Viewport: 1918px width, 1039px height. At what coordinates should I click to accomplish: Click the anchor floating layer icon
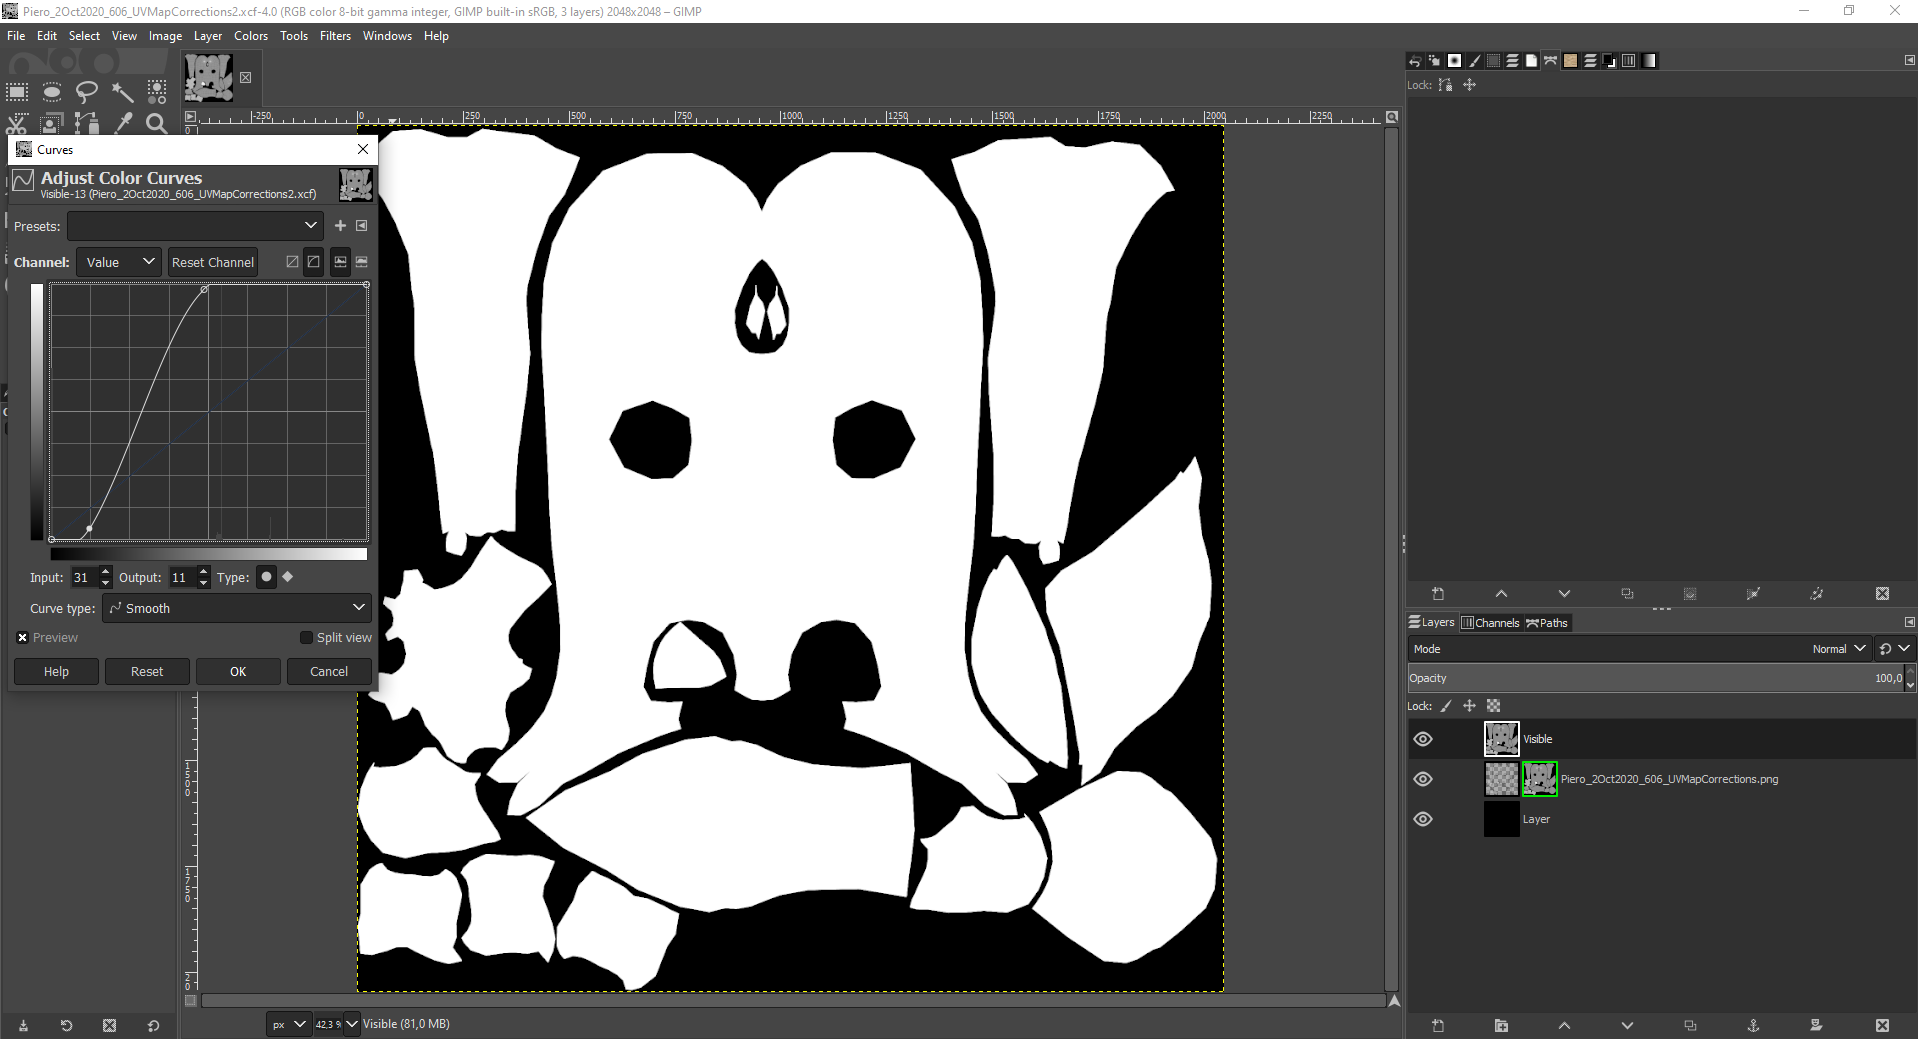[1753, 1026]
